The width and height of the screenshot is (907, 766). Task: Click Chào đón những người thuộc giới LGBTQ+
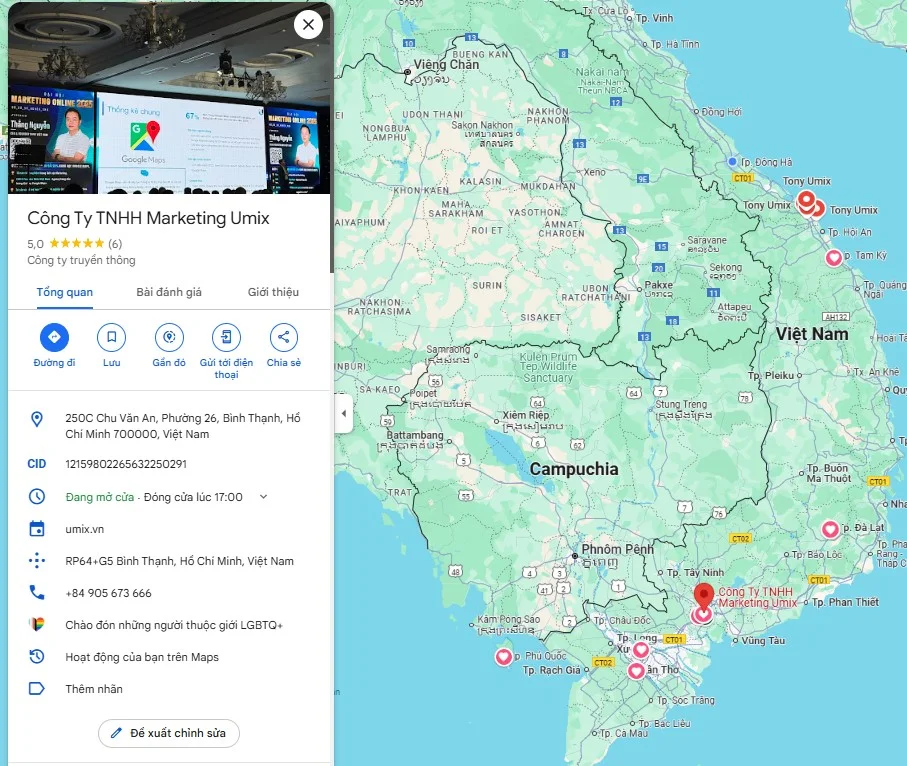tap(174, 625)
